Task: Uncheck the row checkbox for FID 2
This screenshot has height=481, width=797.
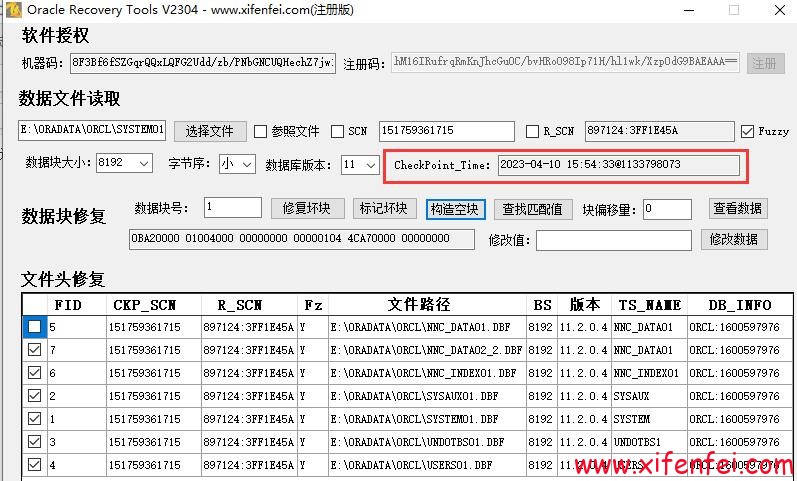Action: pos(35,396)
